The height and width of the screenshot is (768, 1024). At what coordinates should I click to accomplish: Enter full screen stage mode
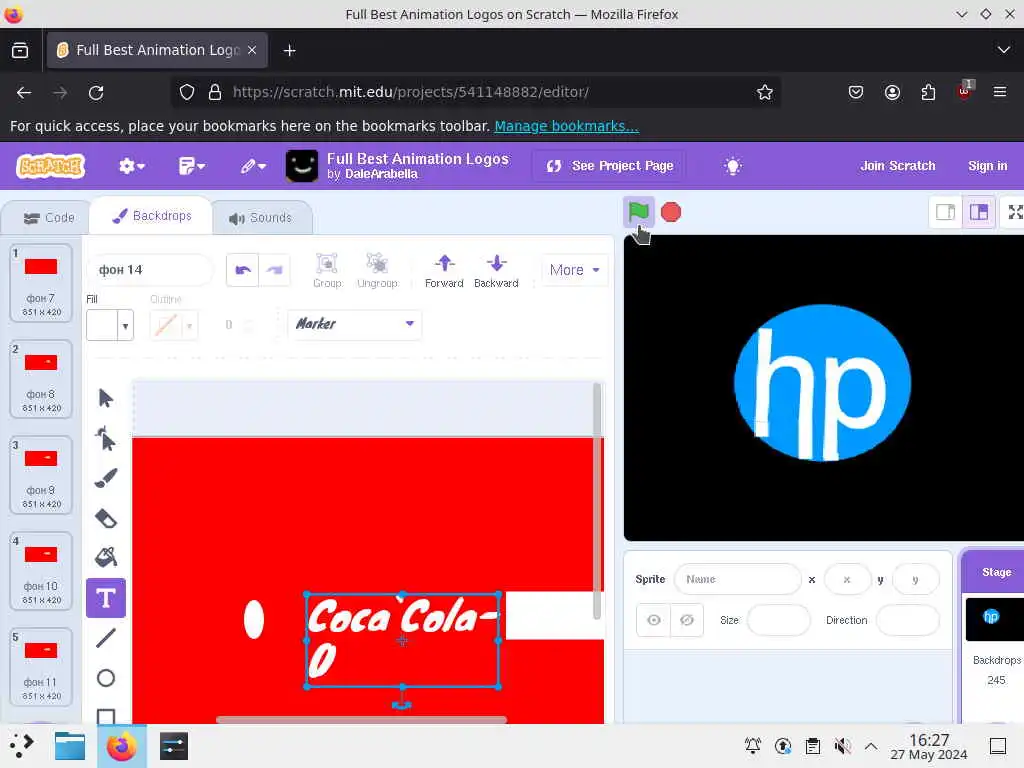click(1015, 212)
